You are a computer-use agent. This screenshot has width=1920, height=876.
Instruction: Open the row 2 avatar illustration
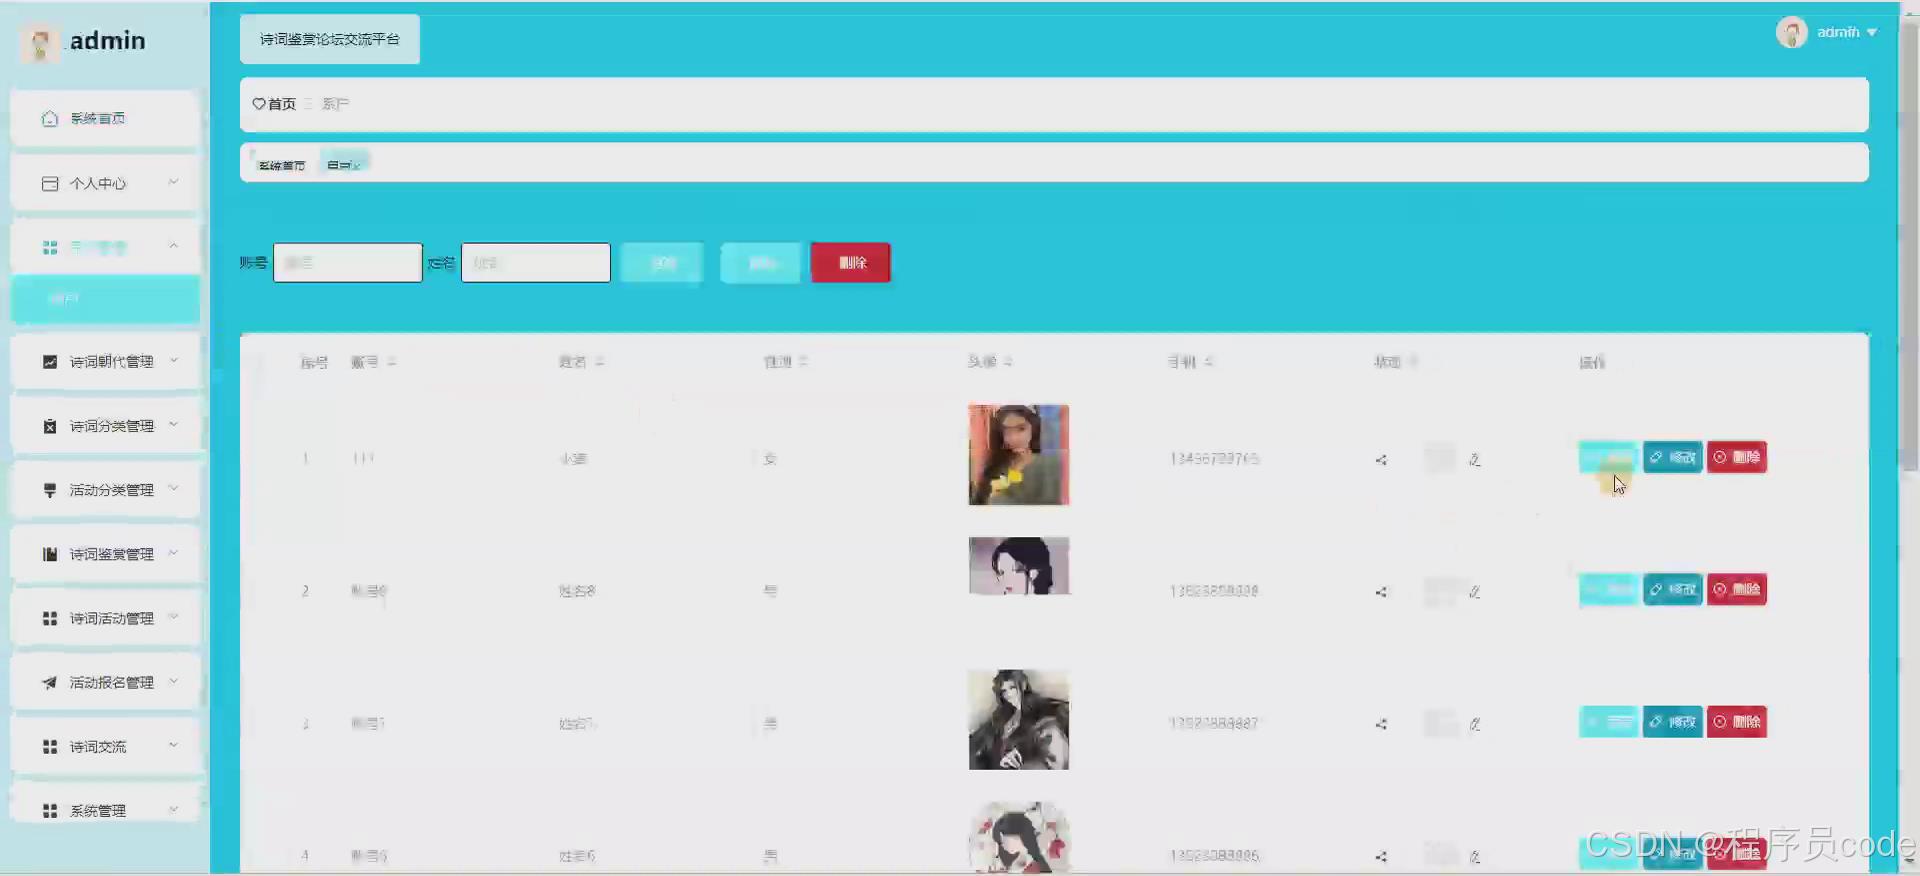(1019, 566)
